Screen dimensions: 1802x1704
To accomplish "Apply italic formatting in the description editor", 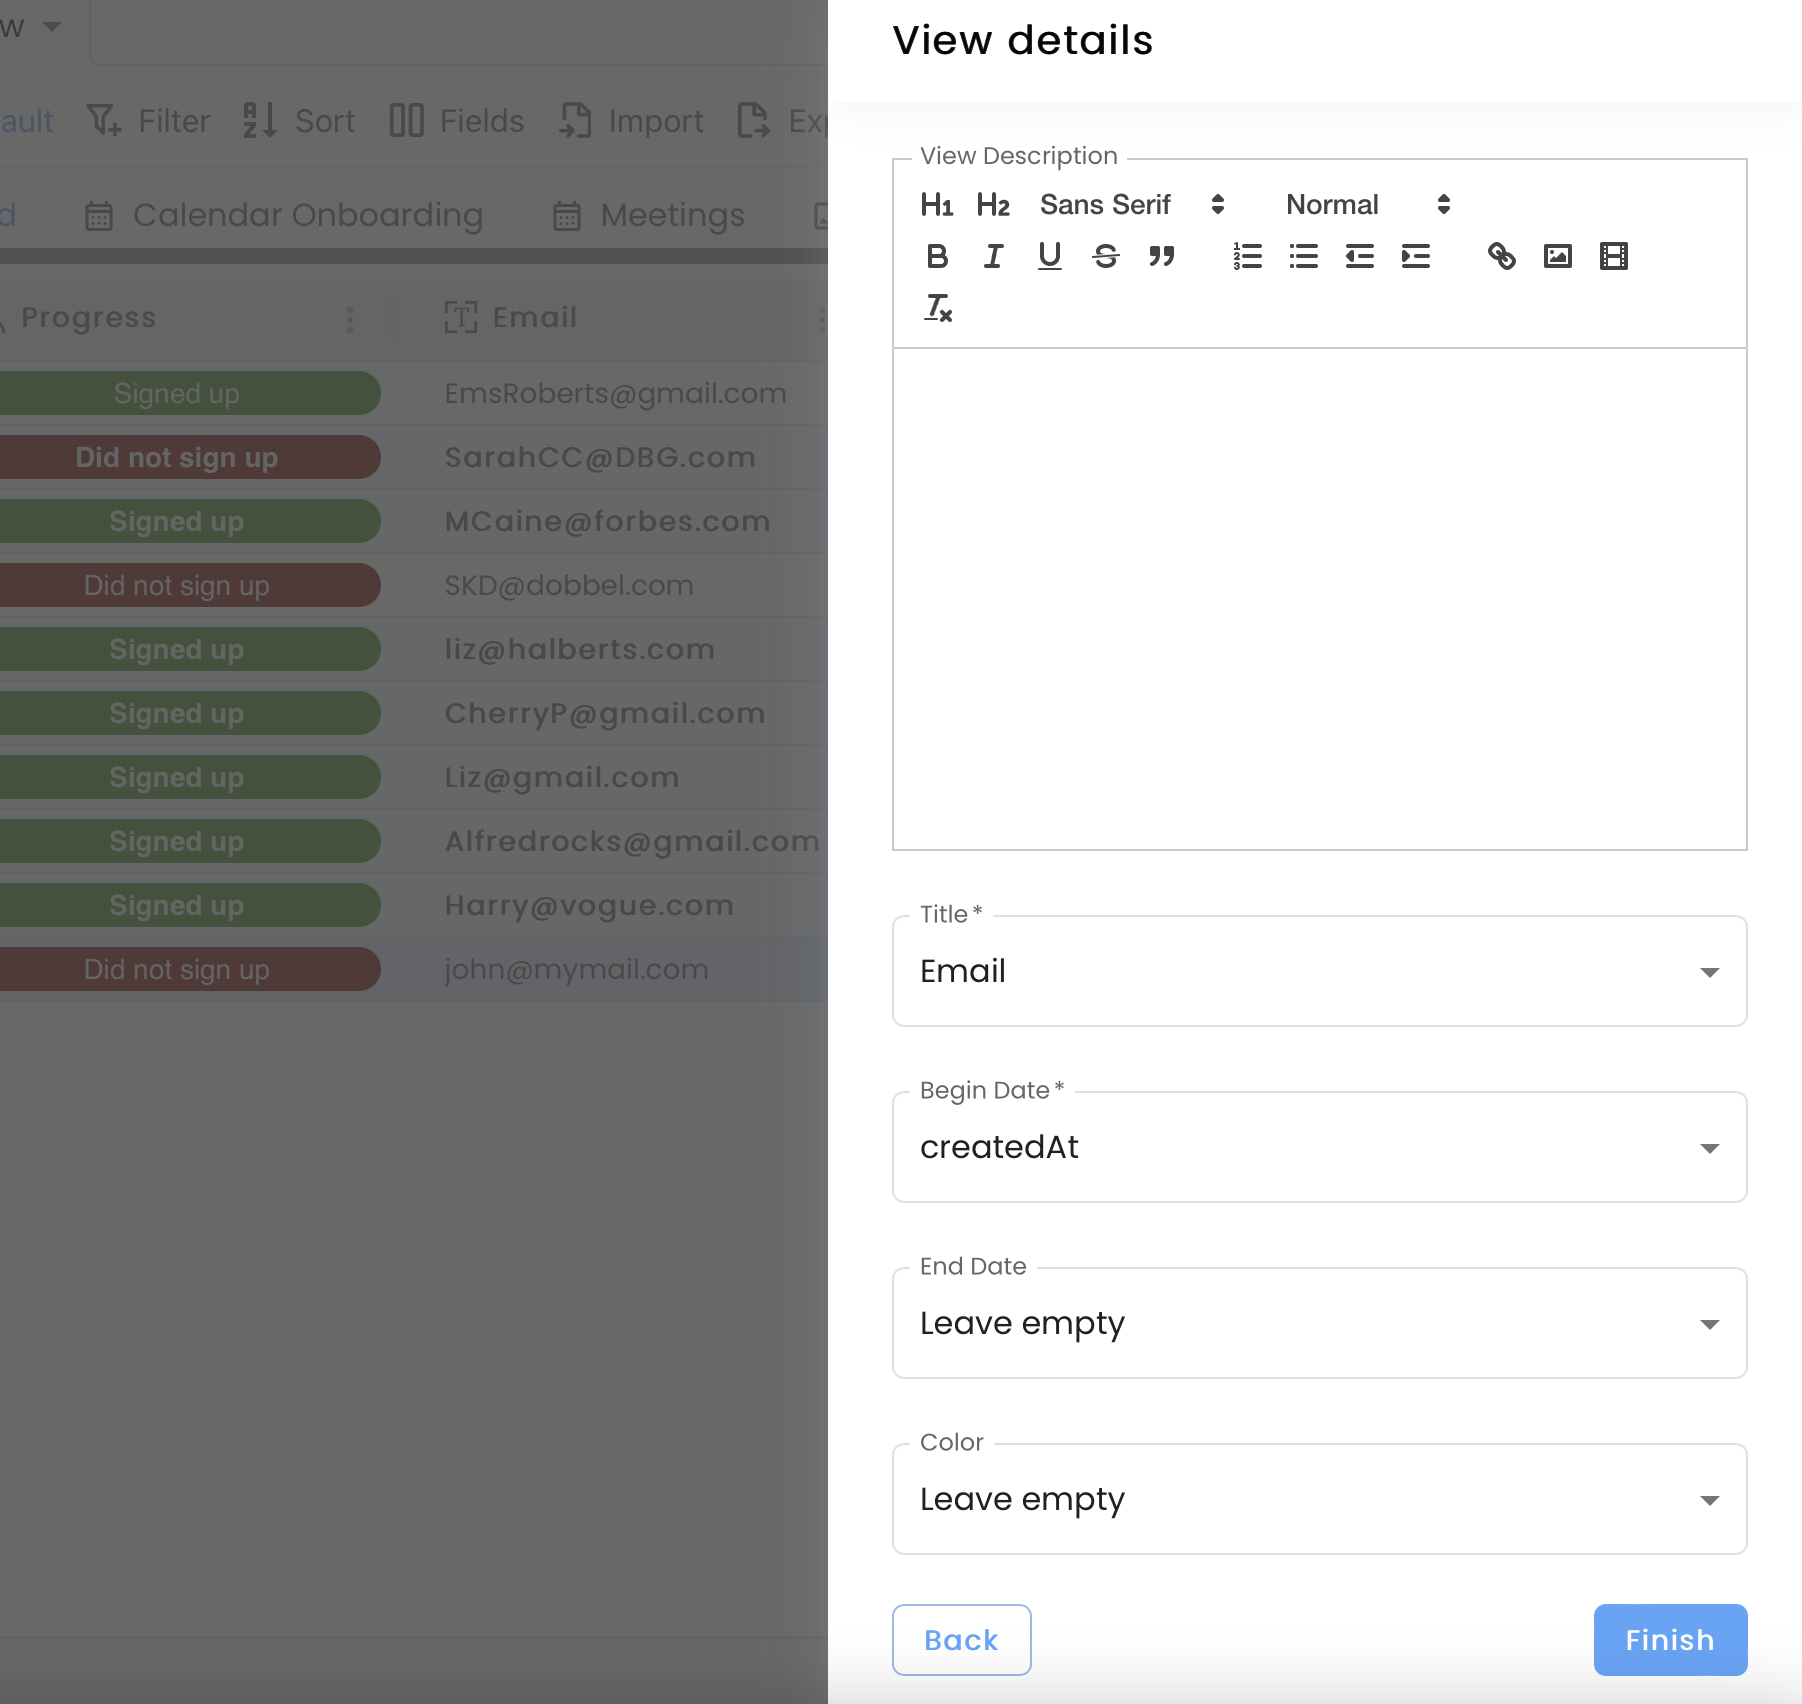I will (993, 256).
